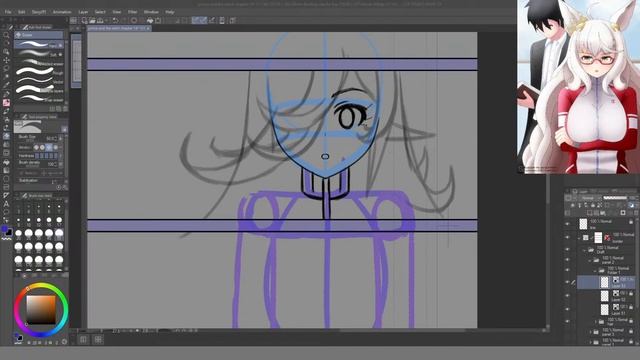The image size is (640, 360).
Task: Click lock icon on the line layer
Action: (631, 222)
